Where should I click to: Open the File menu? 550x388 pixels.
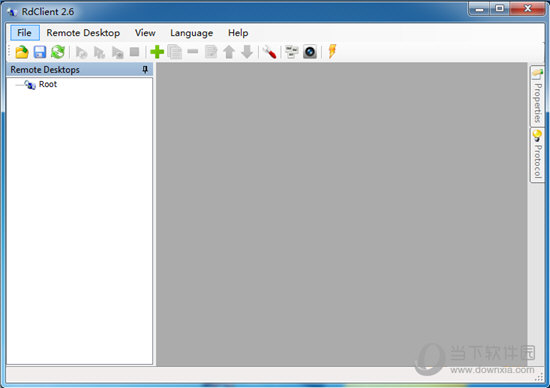(25, 33)
